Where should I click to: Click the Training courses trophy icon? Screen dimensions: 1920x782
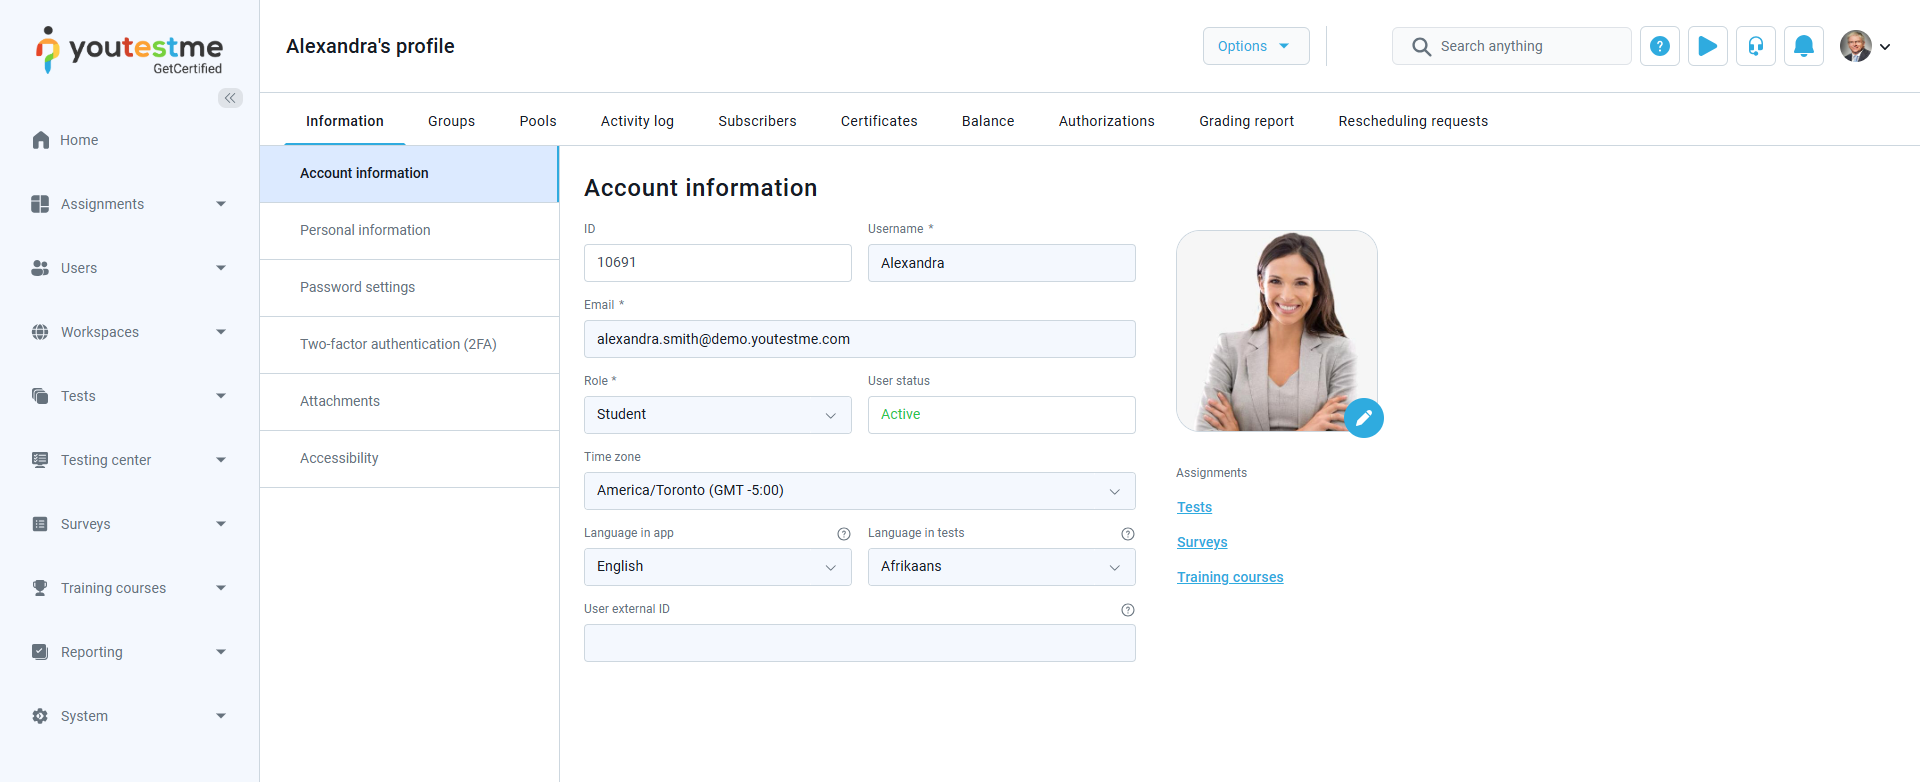[x=40, y=588]
